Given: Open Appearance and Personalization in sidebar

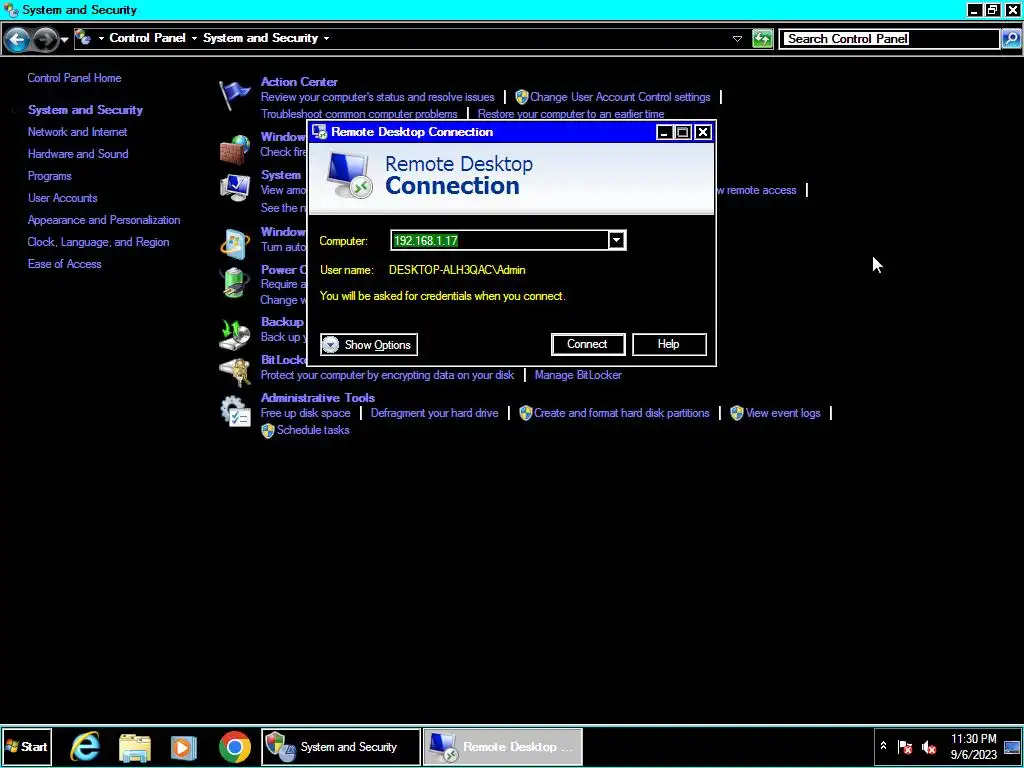Looking at the screenshot, I should pyautogui.click(x=104, y=220).
